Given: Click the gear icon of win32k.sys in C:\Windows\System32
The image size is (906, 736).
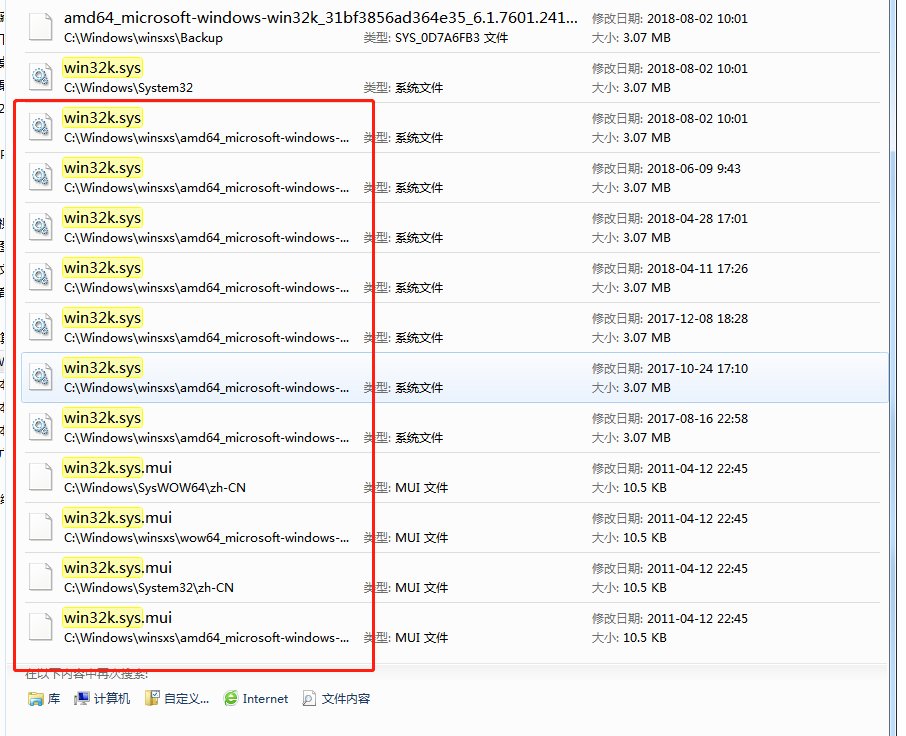Looking at the screenshot, I should [40, 77].
